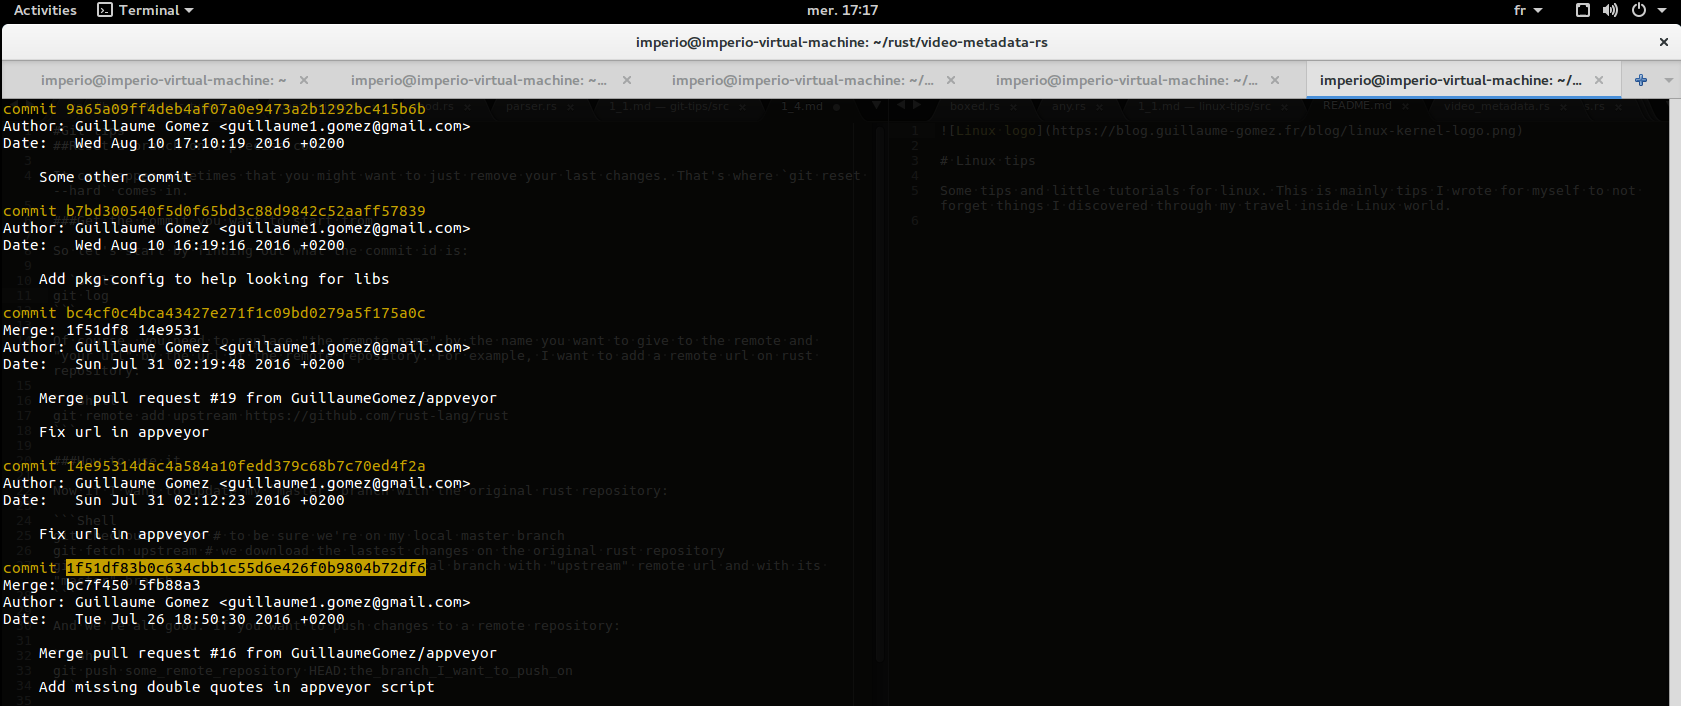Click 'Merge pull request #19' message line
Screen dimensions: 1681x706
click(268, 398)
